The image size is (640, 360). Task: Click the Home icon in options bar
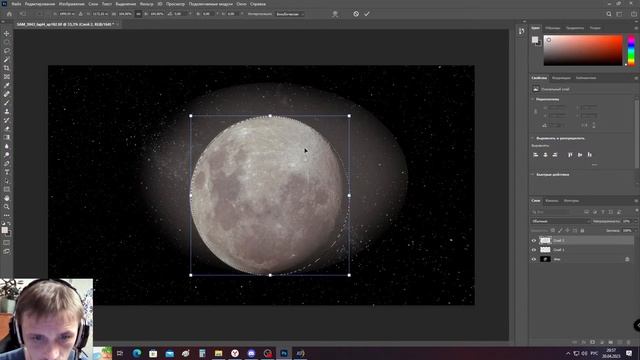pyautogui.click(x=9, y=14)
